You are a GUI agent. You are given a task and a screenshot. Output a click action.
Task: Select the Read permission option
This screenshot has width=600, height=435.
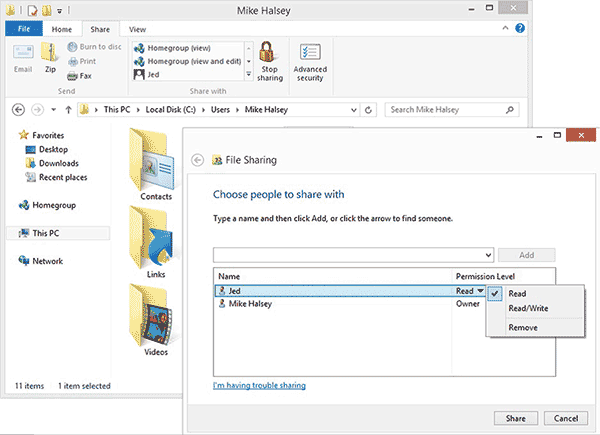coord(517,293)
